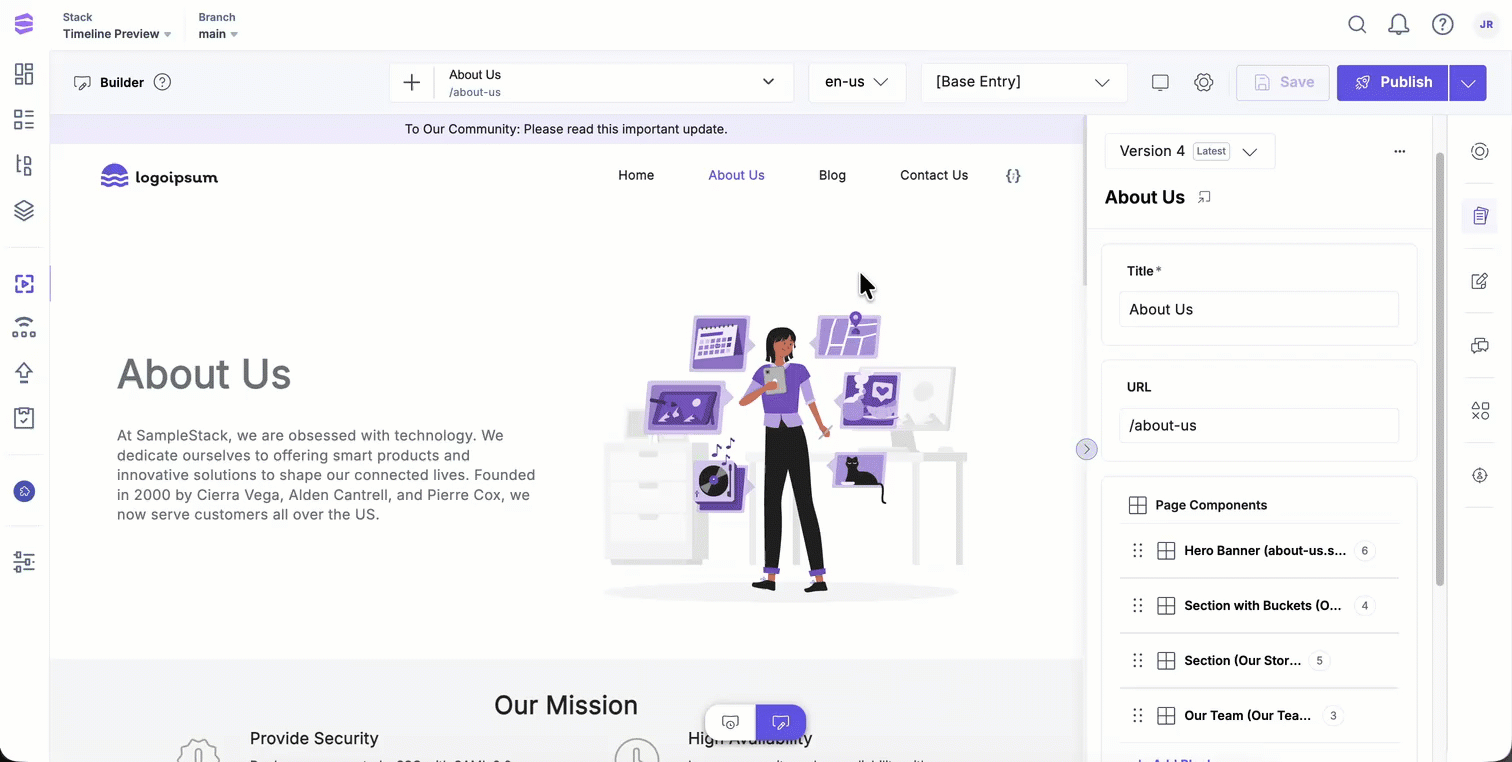Open the Releases icon in left sidebar
1512x762 pixels.
coord(24,328)
